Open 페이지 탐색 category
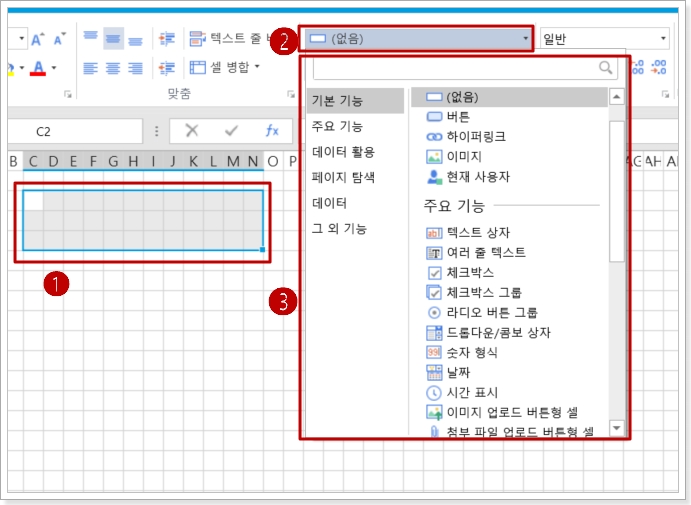This screenshot has width=691, height=505. tap(343, 177)
